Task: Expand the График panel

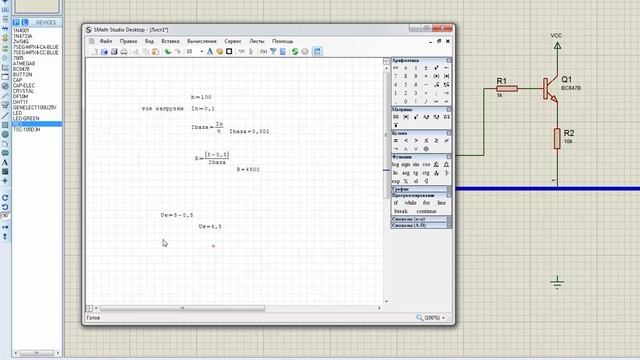Action: tap(449, 189)
